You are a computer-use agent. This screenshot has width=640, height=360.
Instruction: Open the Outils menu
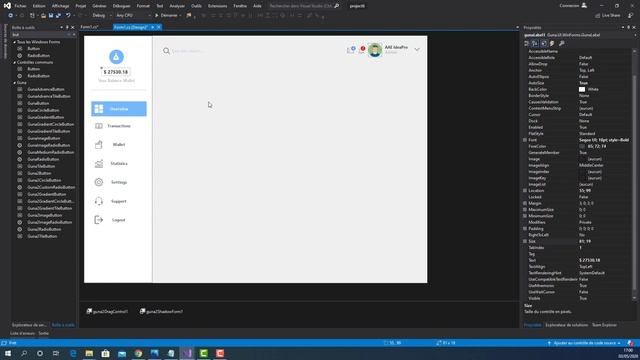click(x=196, y=6)
